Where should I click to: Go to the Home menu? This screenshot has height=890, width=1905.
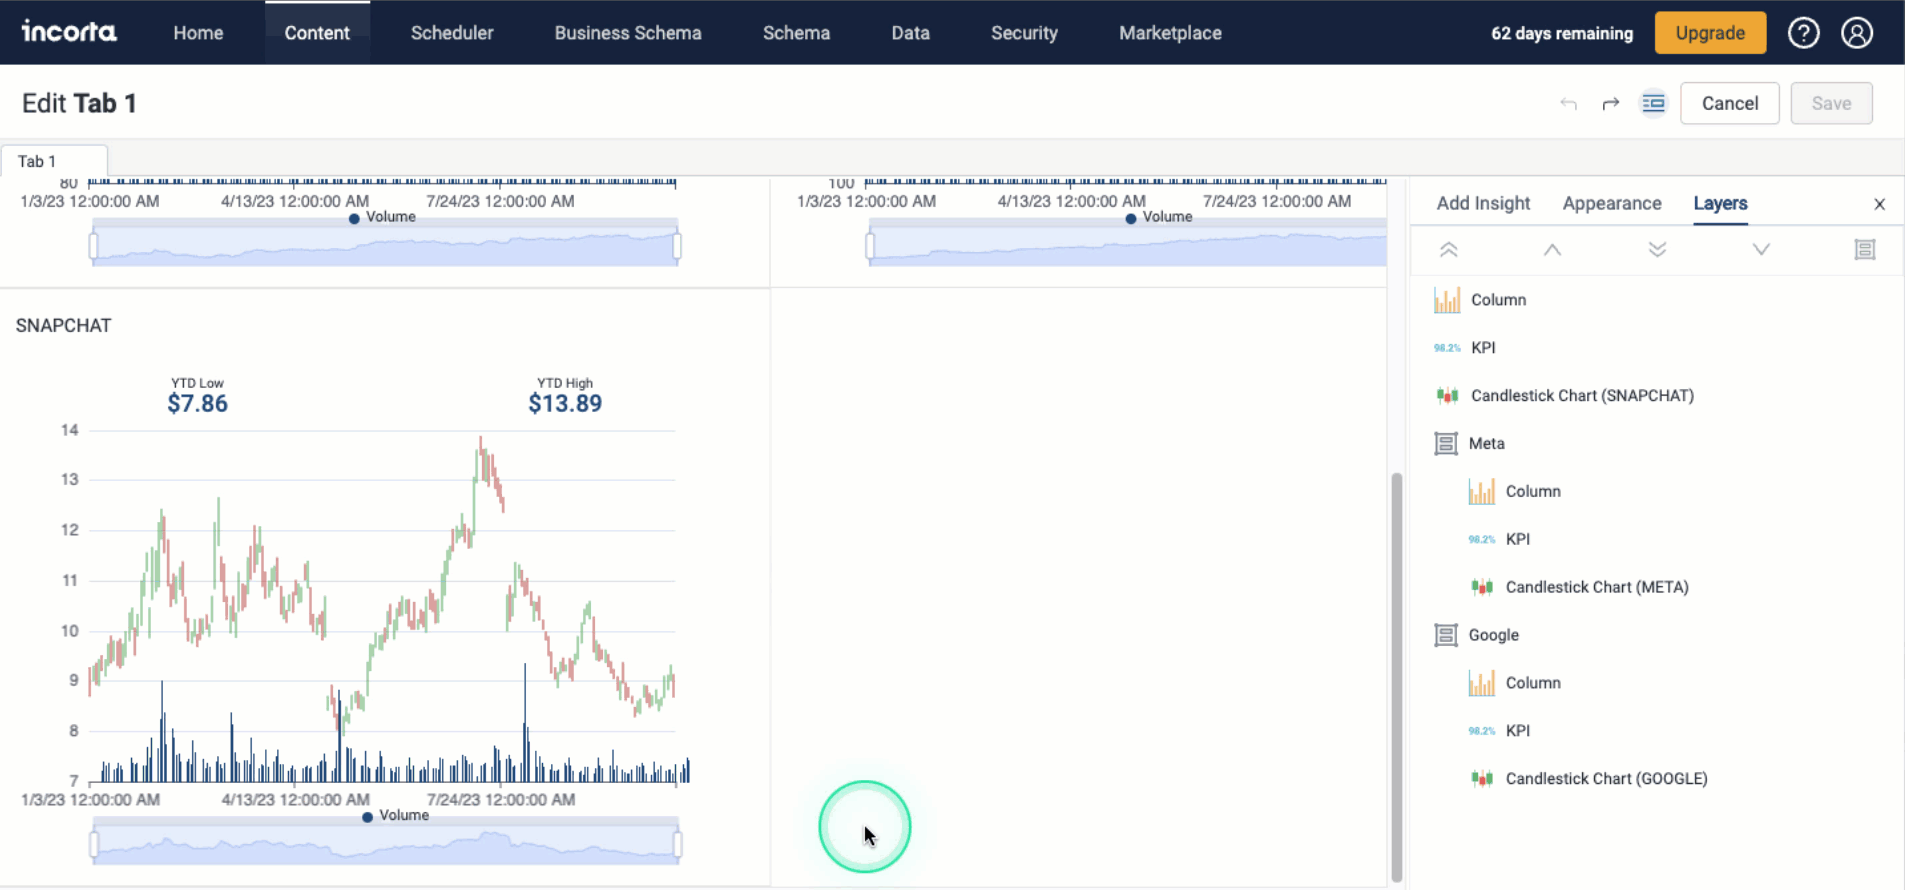coord(198,33)
